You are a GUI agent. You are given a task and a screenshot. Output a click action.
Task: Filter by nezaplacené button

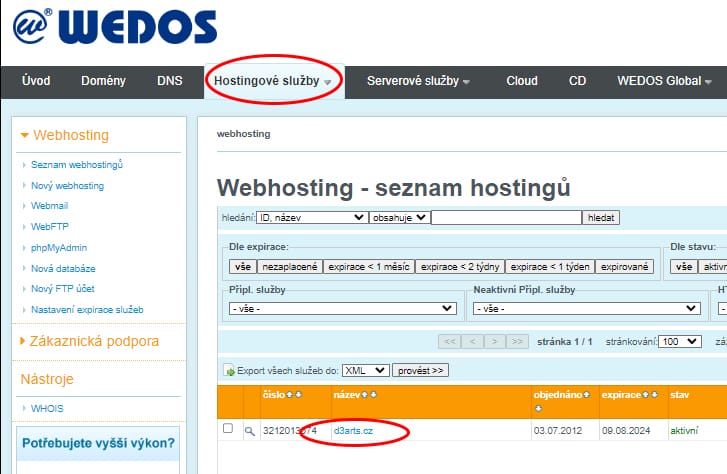[290, 267]
